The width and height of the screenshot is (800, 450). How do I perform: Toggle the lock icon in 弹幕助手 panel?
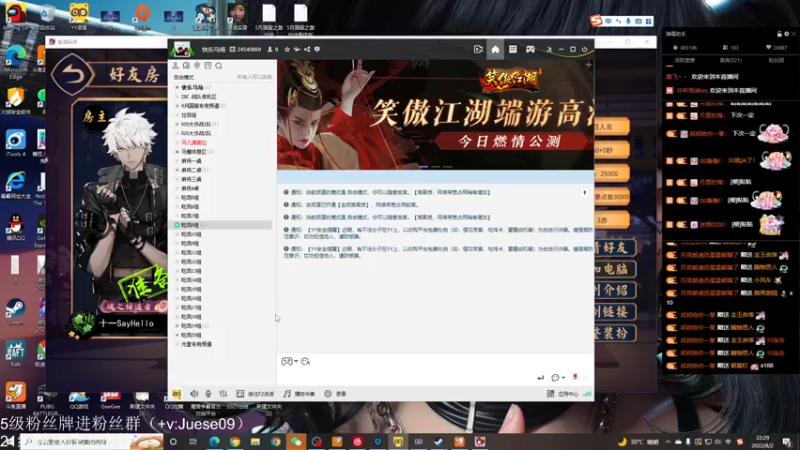coord(779,34)
